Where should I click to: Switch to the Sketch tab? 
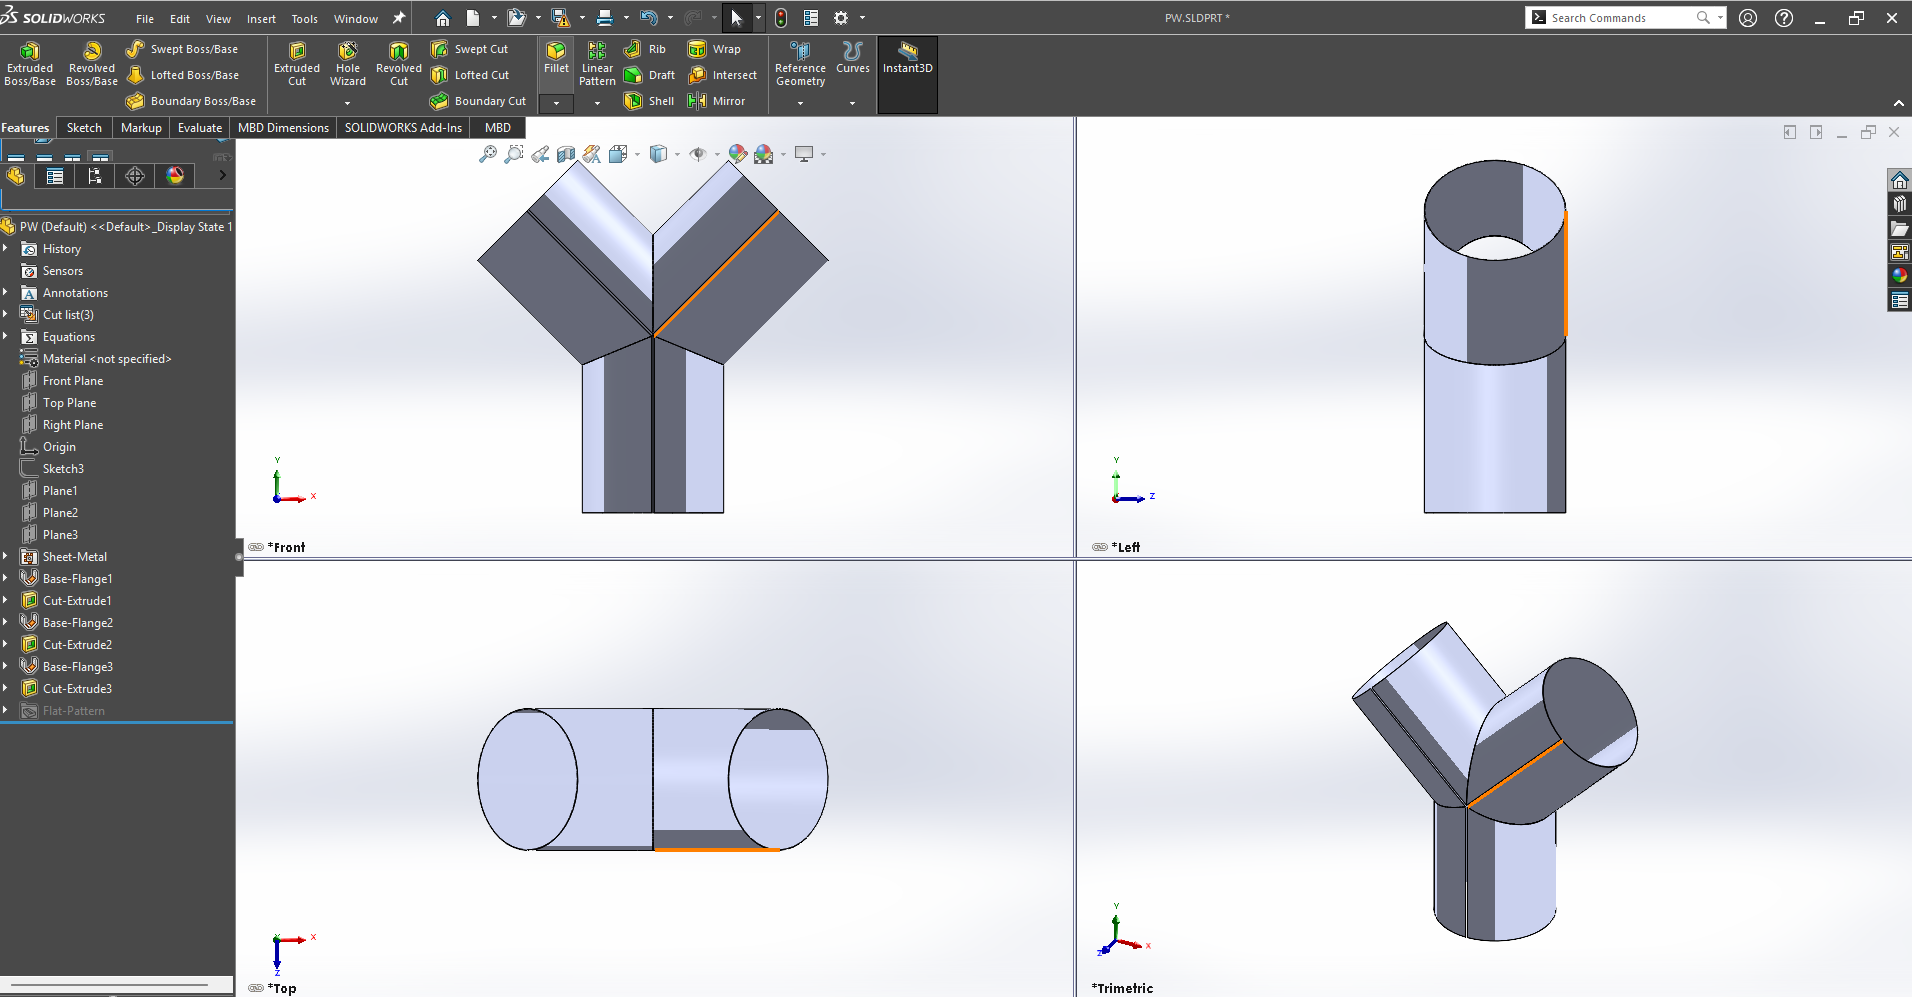[84, 128]
